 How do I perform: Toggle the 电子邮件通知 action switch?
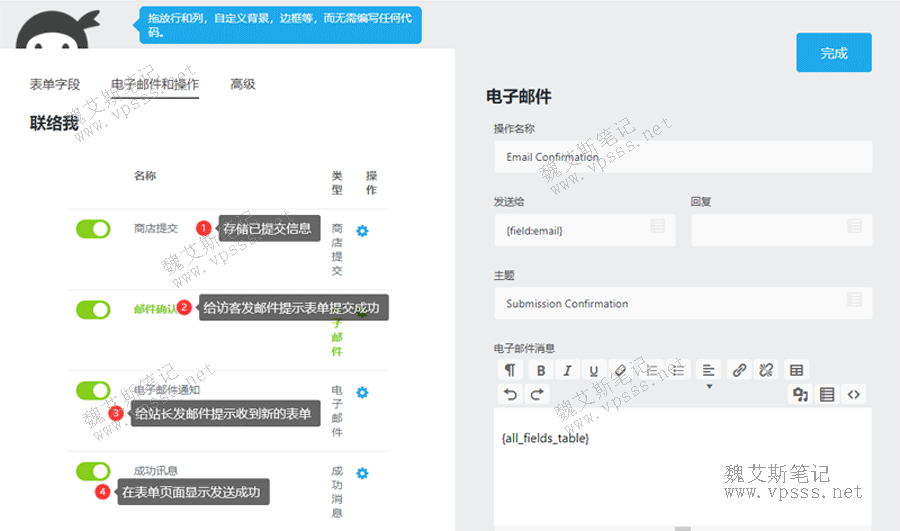tap(93, 391)
